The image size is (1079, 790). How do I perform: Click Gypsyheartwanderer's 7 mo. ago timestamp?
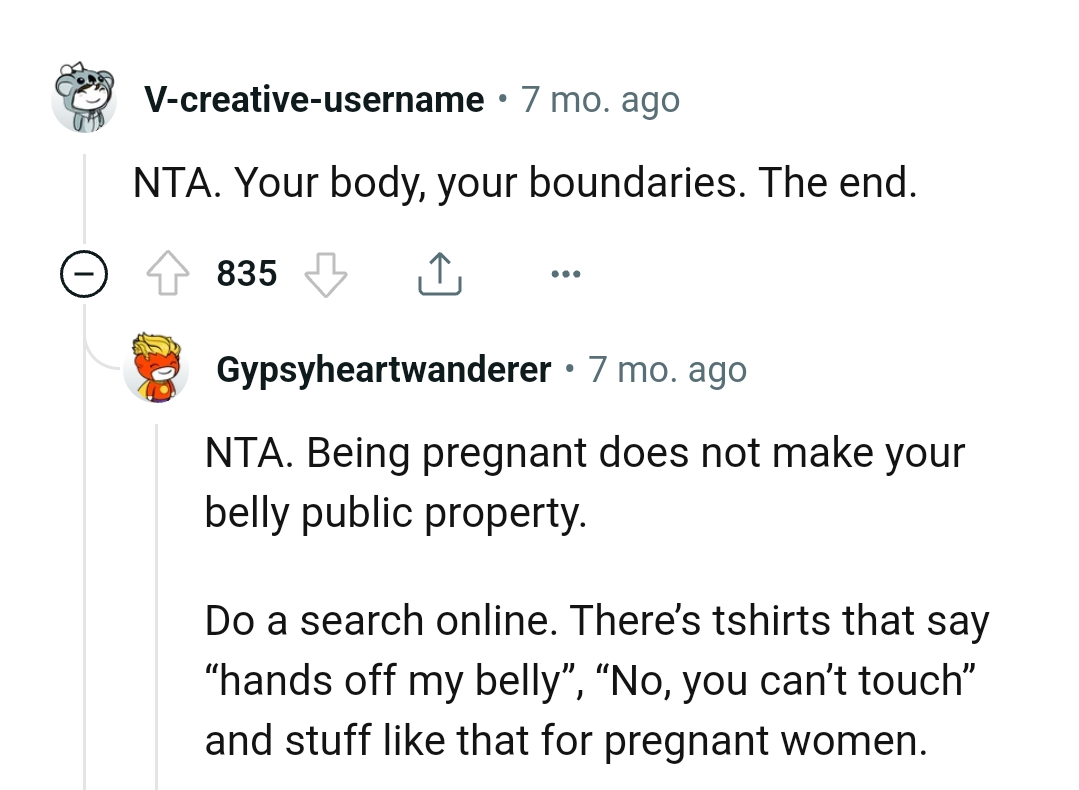tap(668, 368)
